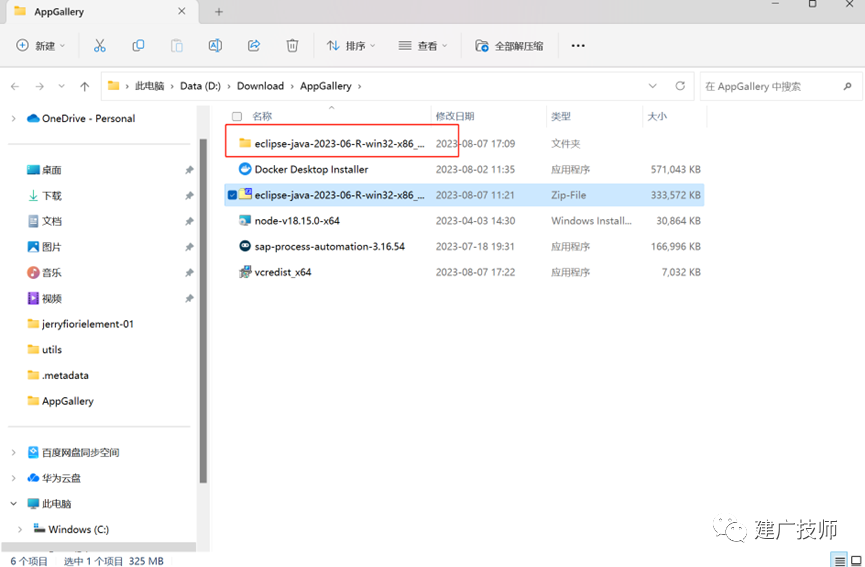Click the Rename icon in toolbar
This screenshot has width=865, height=567.
[215, 46]
